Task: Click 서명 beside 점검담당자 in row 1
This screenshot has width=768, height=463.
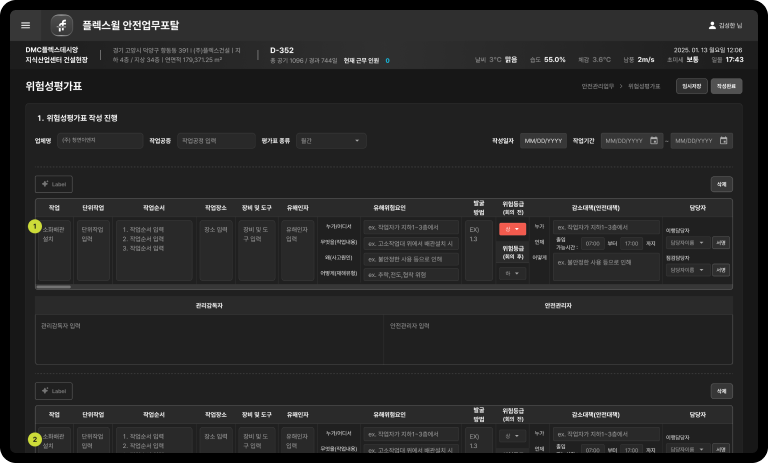Action: pos(721,270)
